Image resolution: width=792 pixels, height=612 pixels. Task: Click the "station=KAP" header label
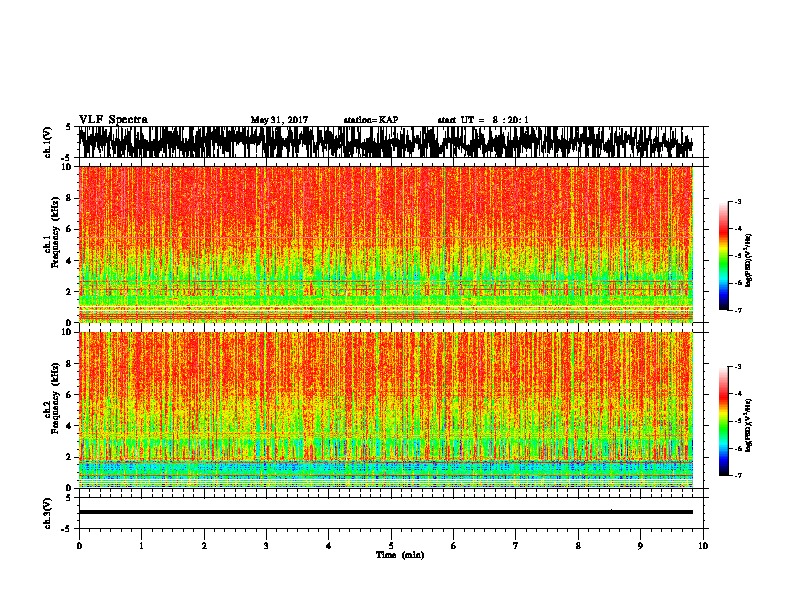(371, 120)
